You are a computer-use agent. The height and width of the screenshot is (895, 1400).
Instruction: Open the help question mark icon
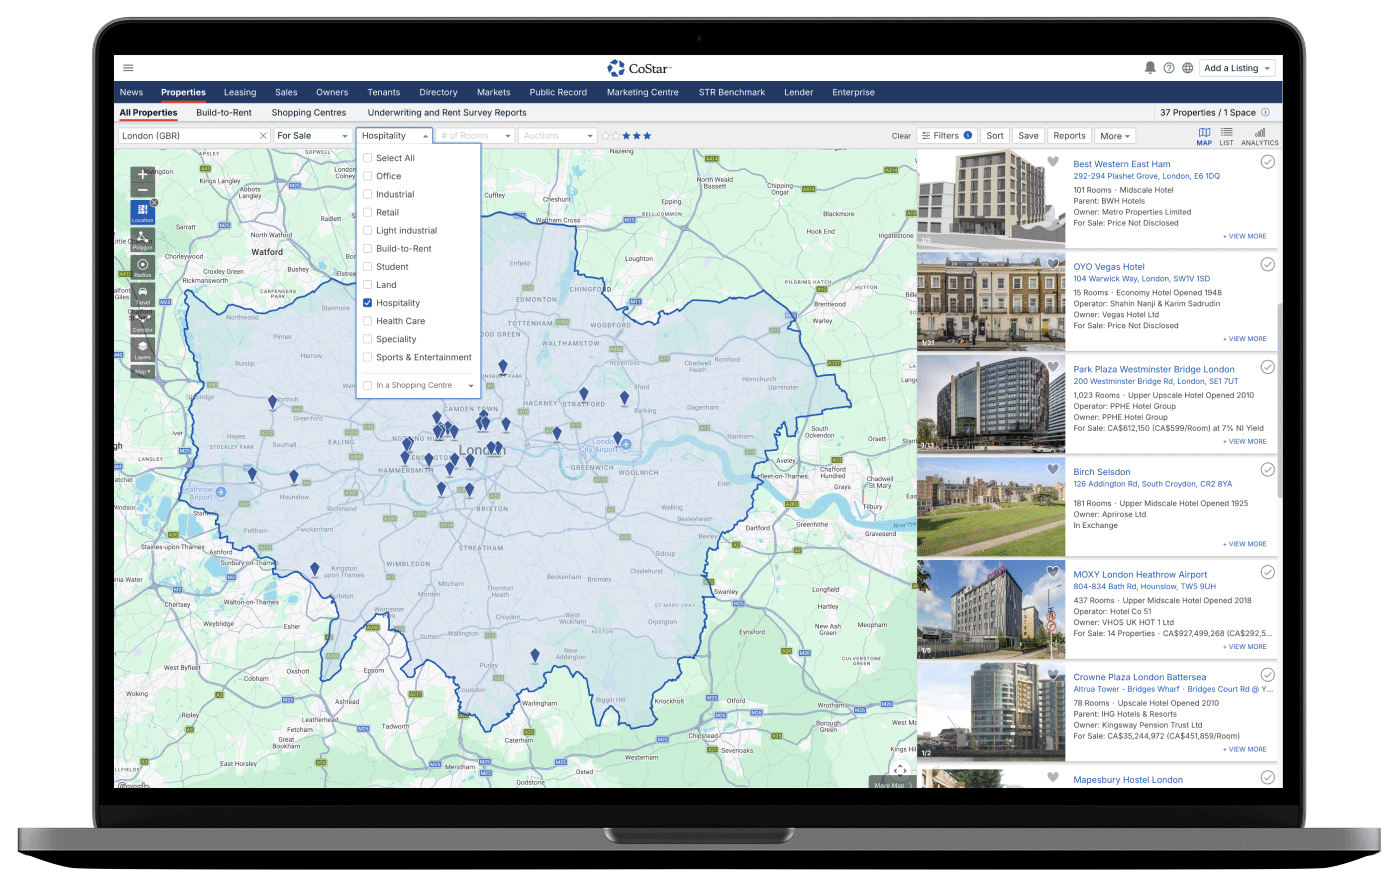pos(1169,68)
